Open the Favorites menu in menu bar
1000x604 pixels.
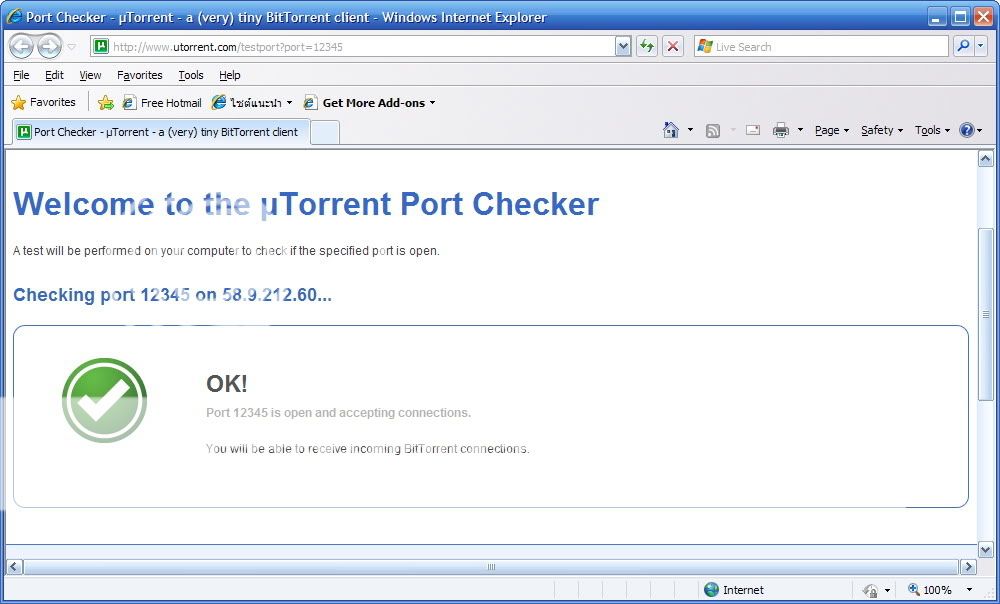point(140,75)
